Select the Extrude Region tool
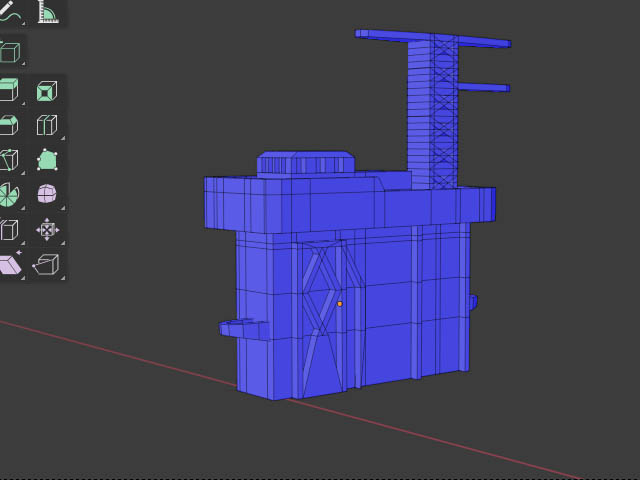The width and height of the screenshot is (640, 480). click(9, 90)
